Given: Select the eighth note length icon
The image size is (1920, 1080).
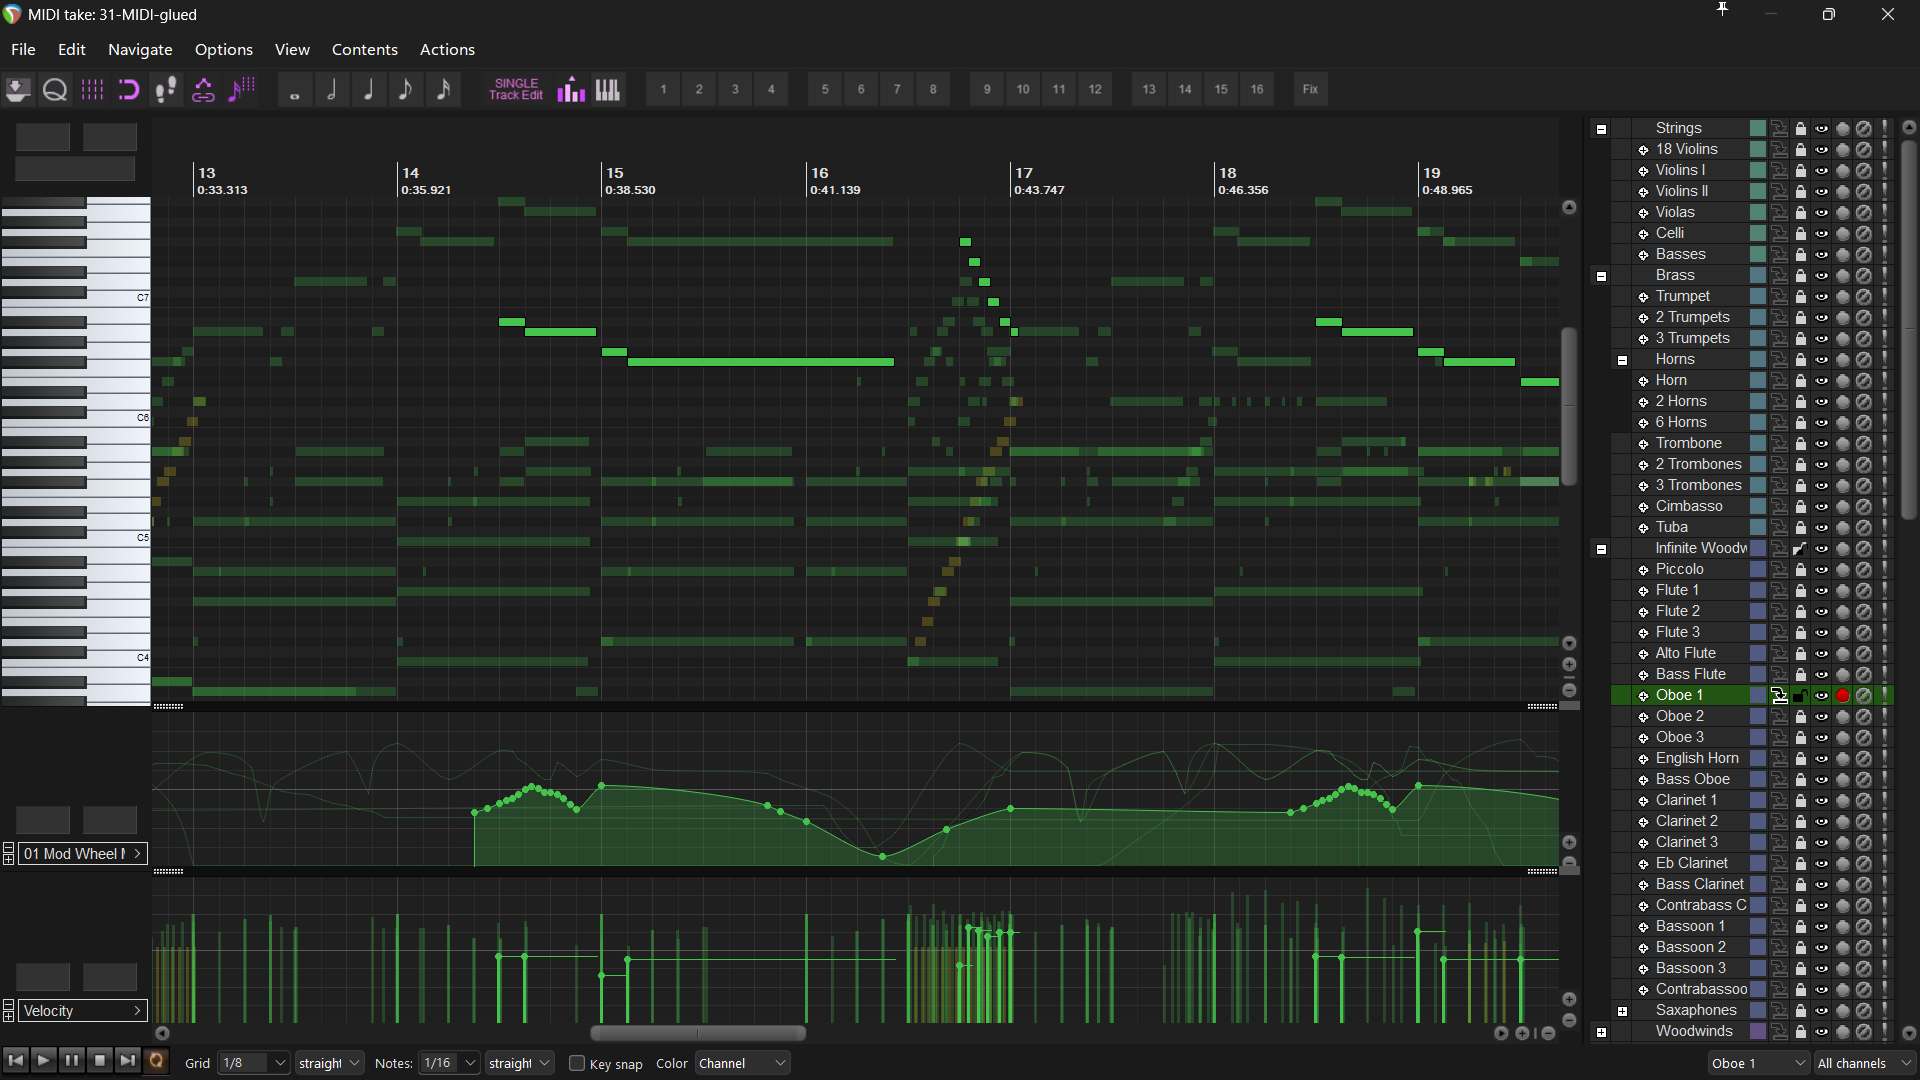Looking at the screenshot, I should pyautogui.click(x=405, y=90).
